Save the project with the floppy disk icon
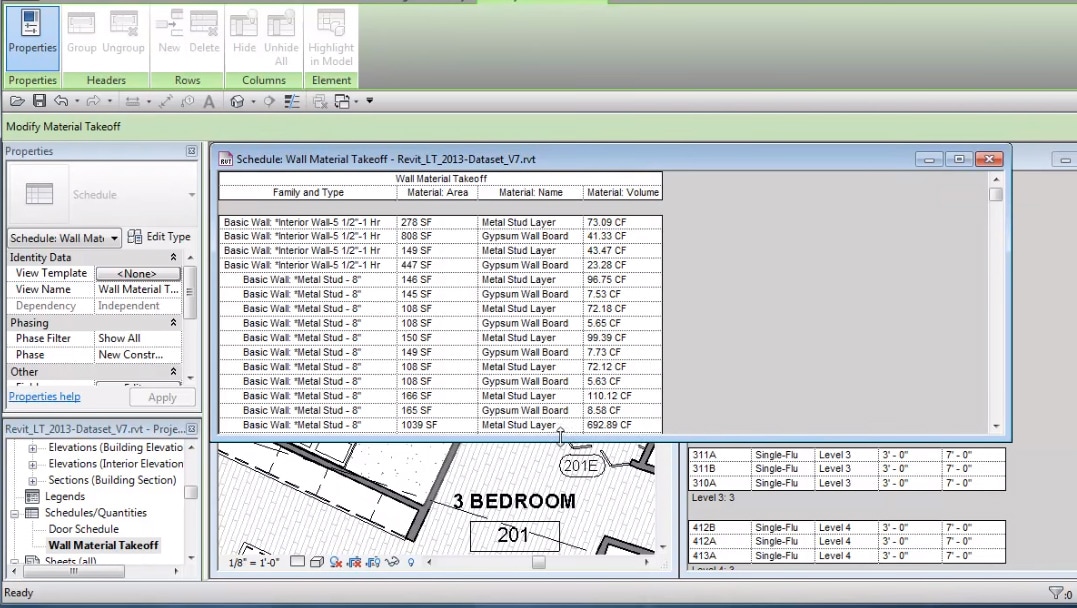1077x608 pixels. coord(39,101)
